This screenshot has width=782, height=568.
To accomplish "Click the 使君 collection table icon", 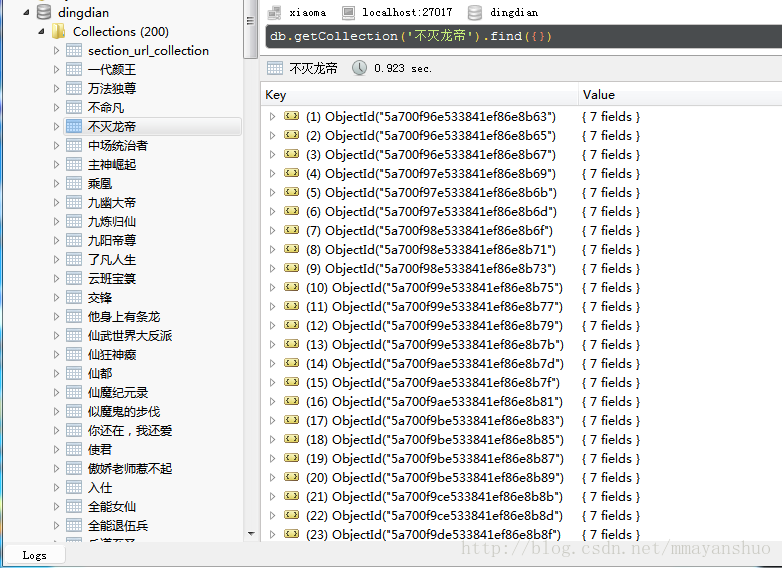I will pos(74,449).
